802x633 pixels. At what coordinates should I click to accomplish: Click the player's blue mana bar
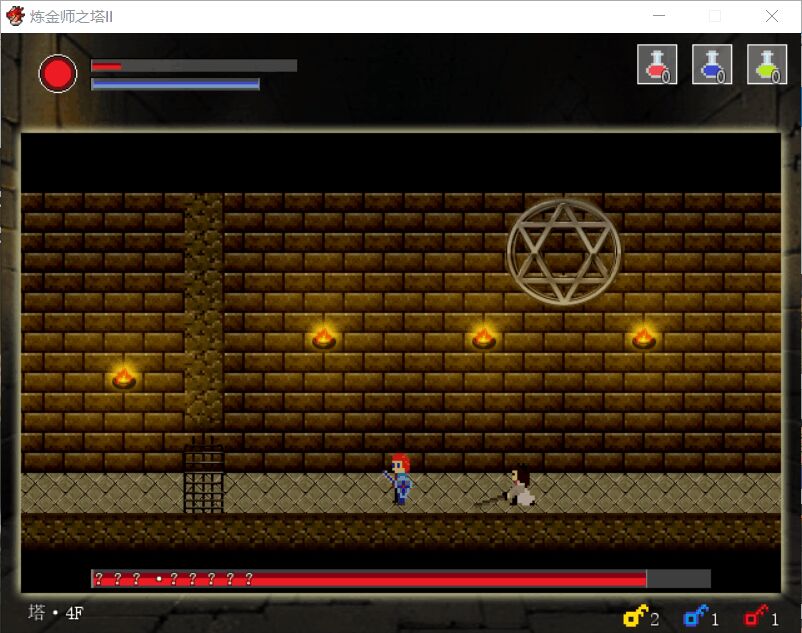click(175, 84)
